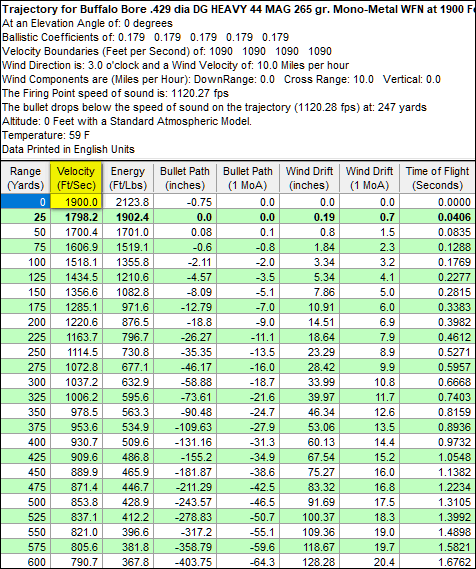476x569 pixels.
Task: Click velocity value 871.4
Action: [76, 487]
